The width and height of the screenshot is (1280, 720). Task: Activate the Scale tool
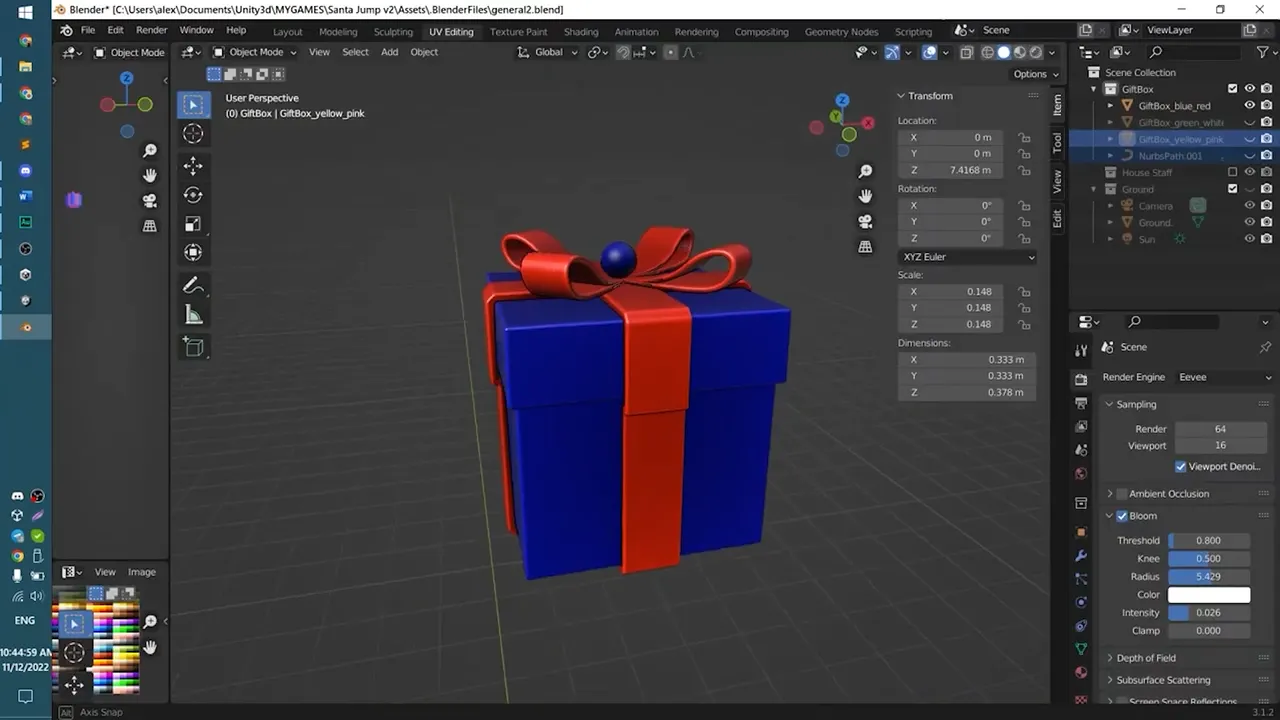(194, 224)
